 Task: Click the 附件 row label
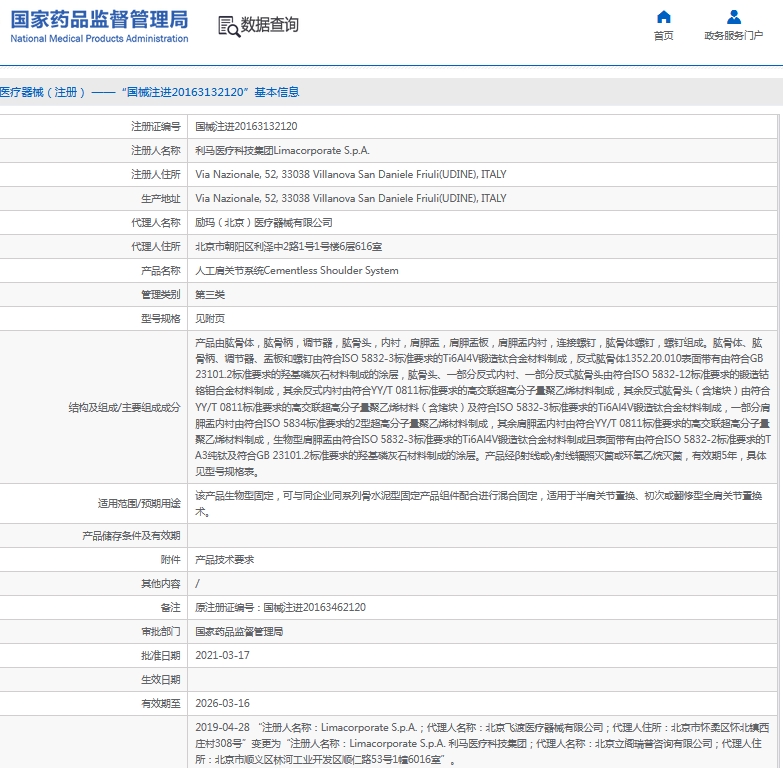coord(170,559)
